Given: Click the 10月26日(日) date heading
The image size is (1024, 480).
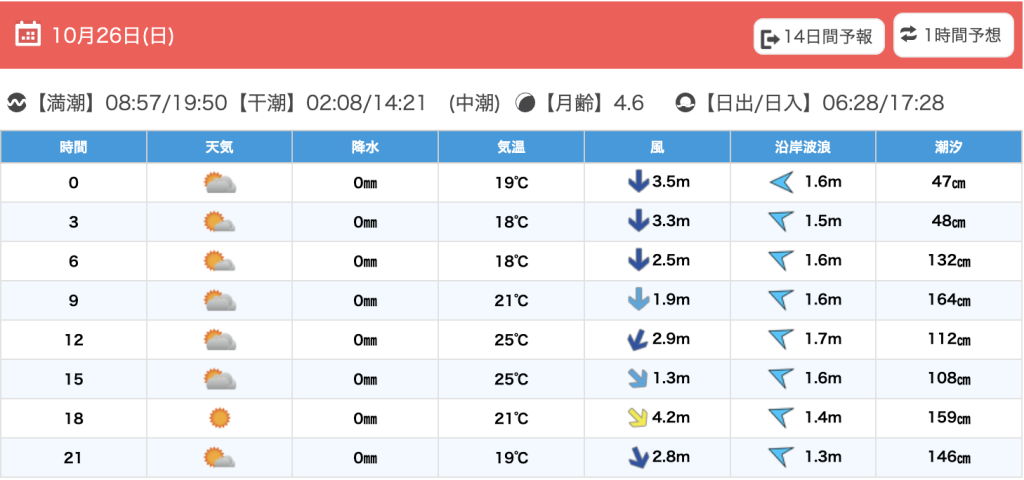Looking at the screenshot, I should coord(112,36).
